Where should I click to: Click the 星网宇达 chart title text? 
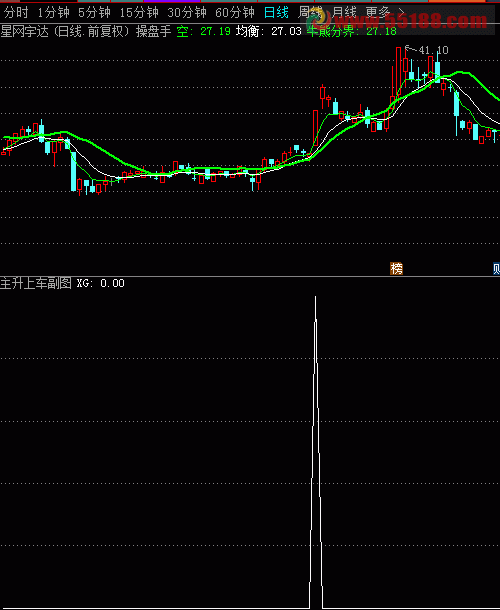[x=25, y=32]
